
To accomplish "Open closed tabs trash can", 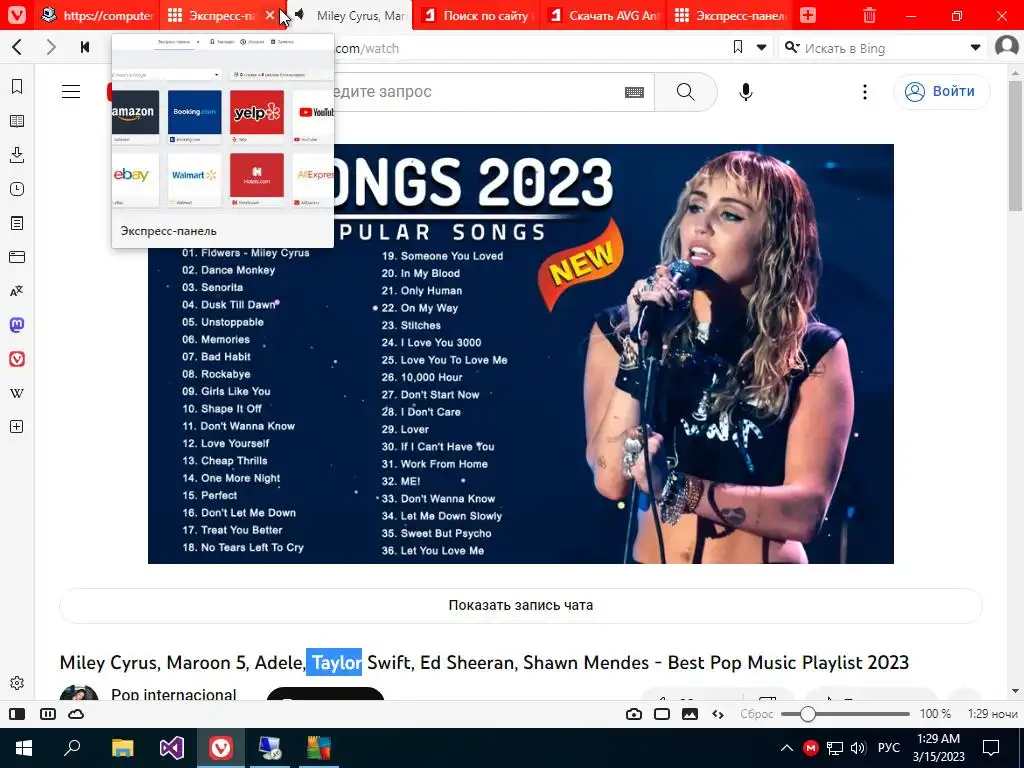I will (x=869, y=15).
